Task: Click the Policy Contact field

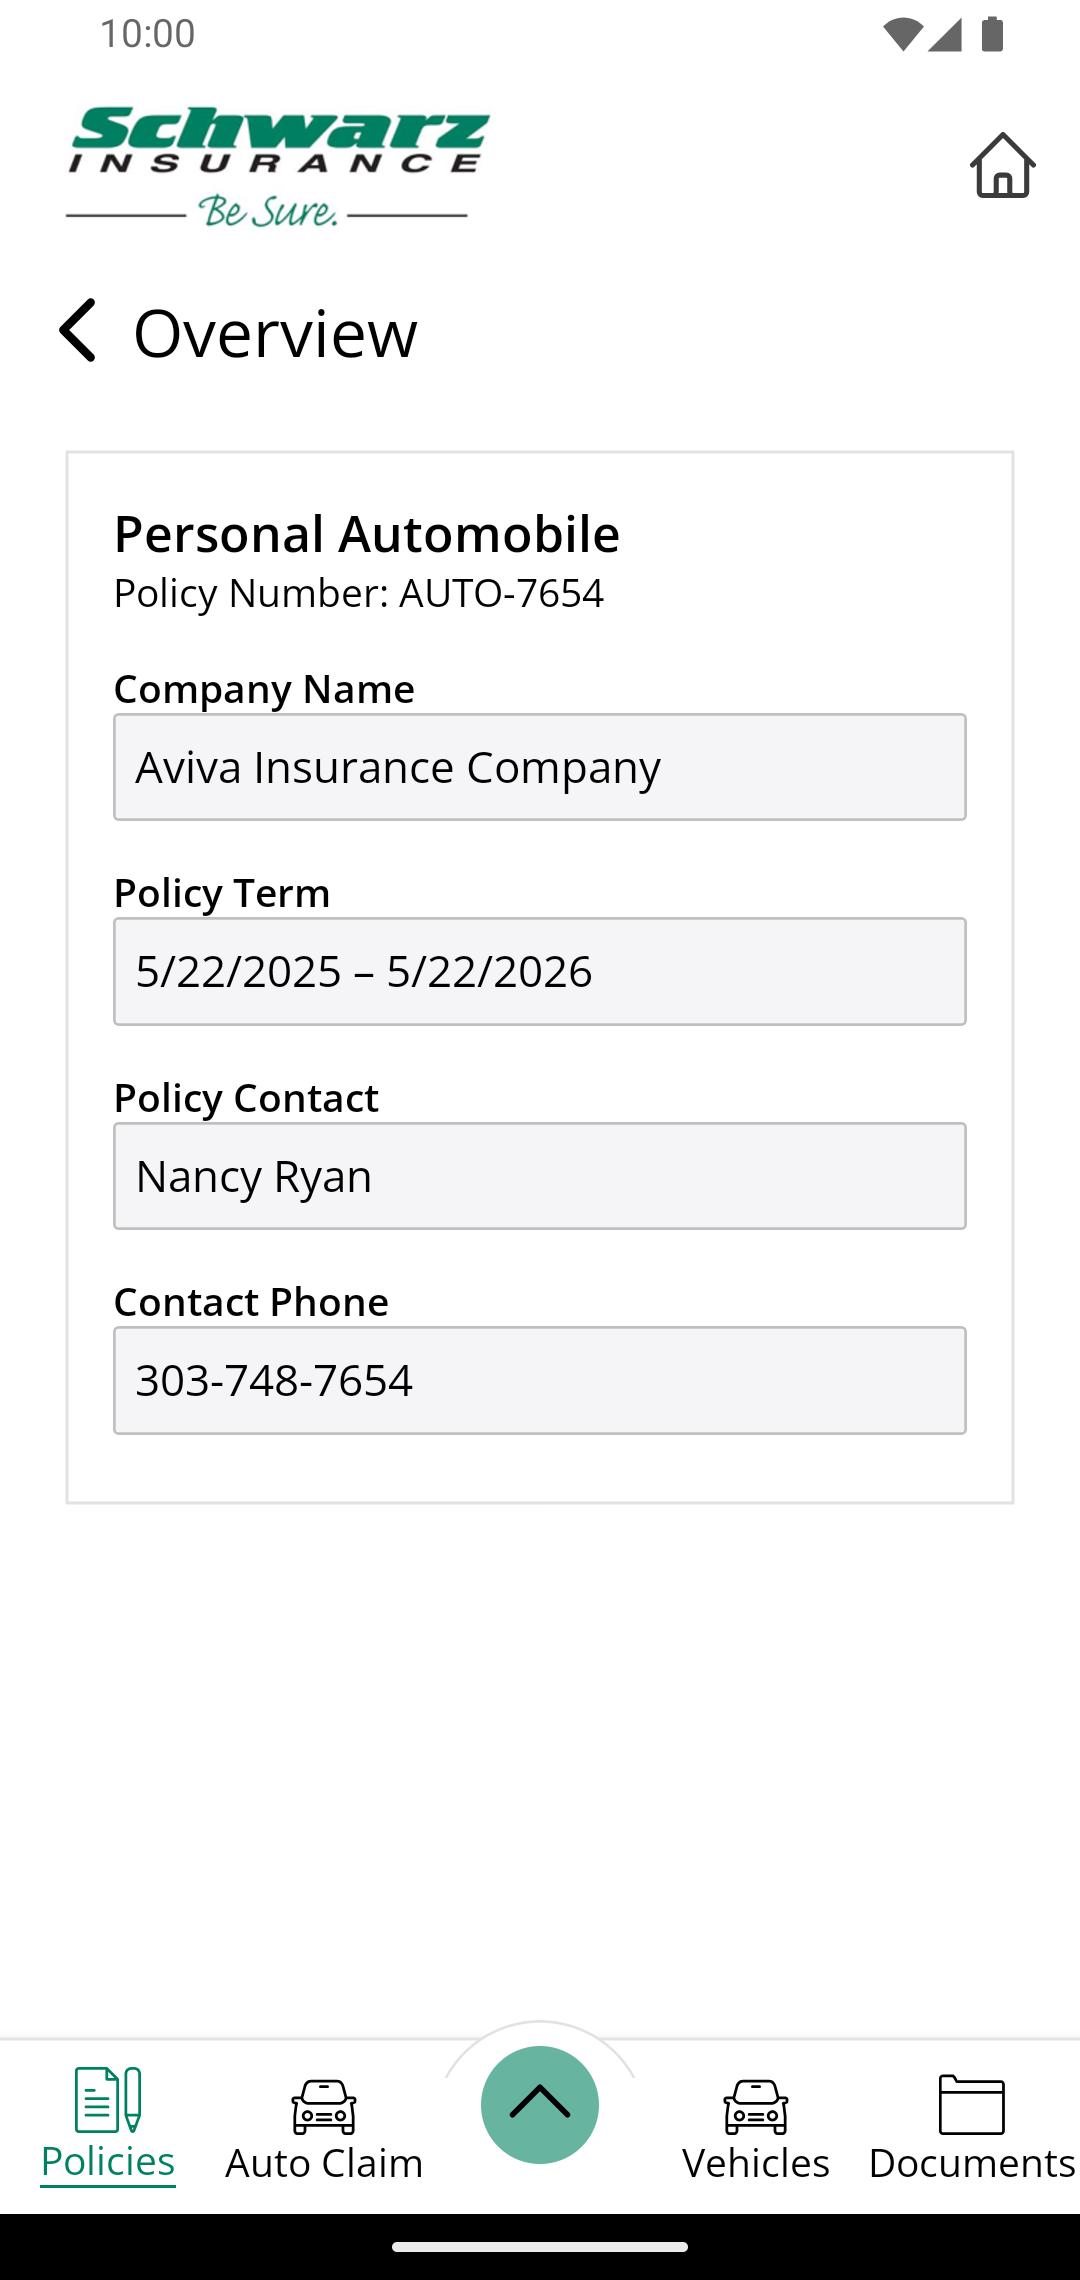Action: point(540,1176)
